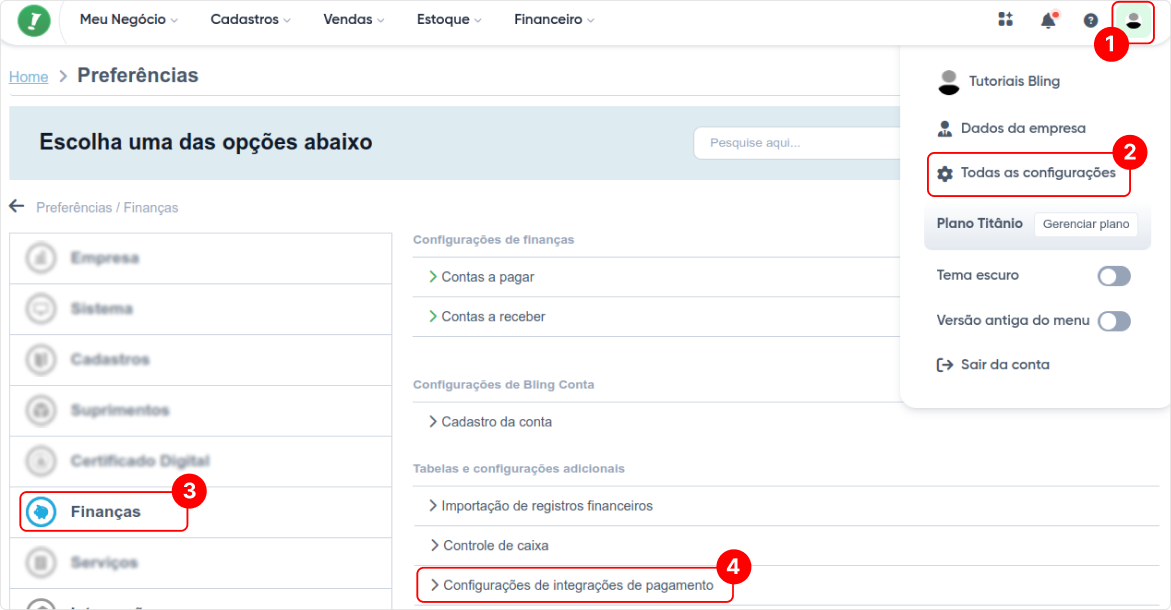This screenshot has height=610, width=1171.
Task: Click the Sair da conta exit icon
Action: tap(945, 364)
